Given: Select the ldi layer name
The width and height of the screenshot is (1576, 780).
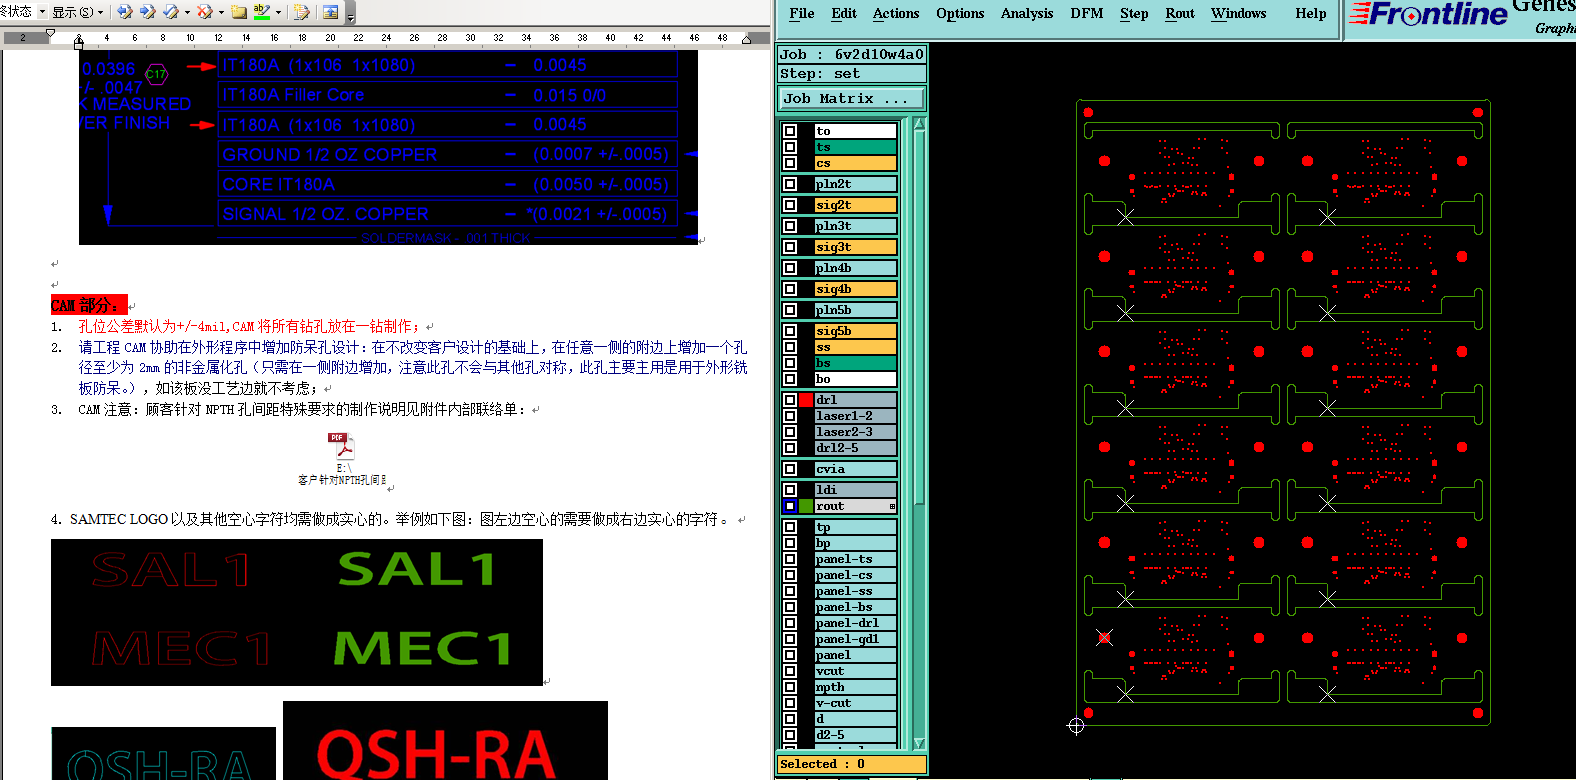Looking at the screenshot, I should [856, 490].
